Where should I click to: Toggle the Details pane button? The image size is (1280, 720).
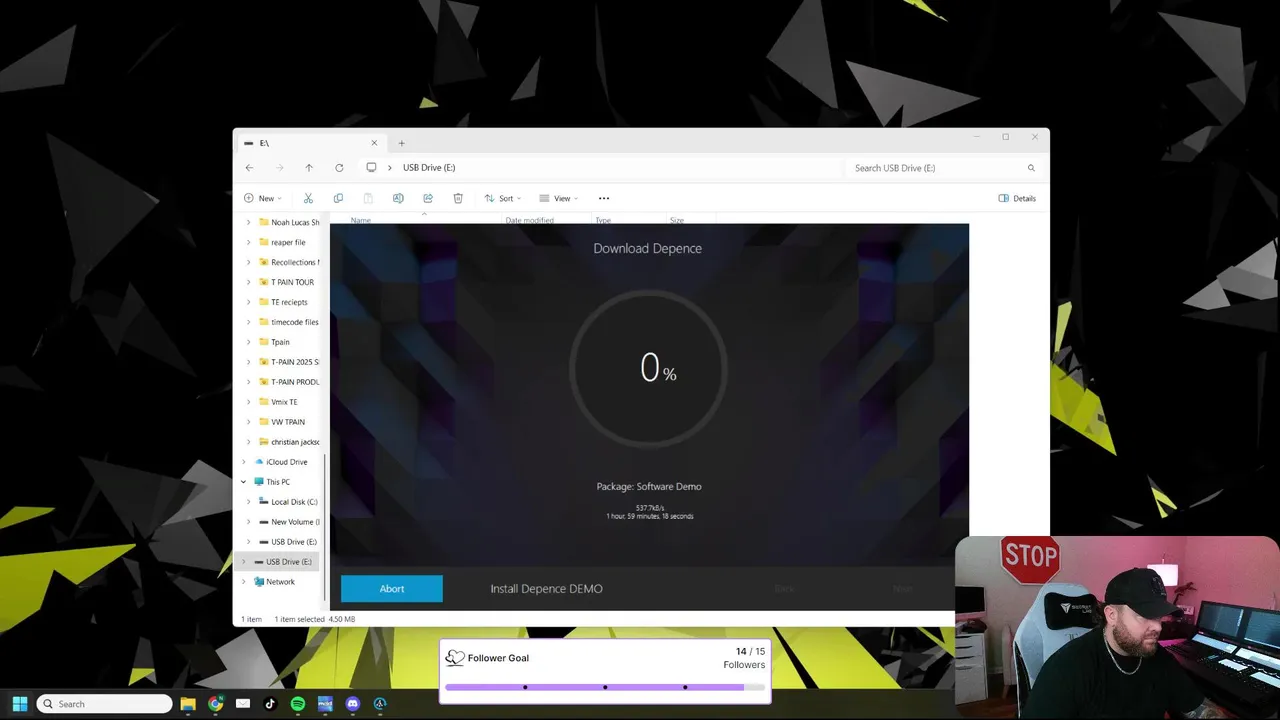coord(1017,198)
